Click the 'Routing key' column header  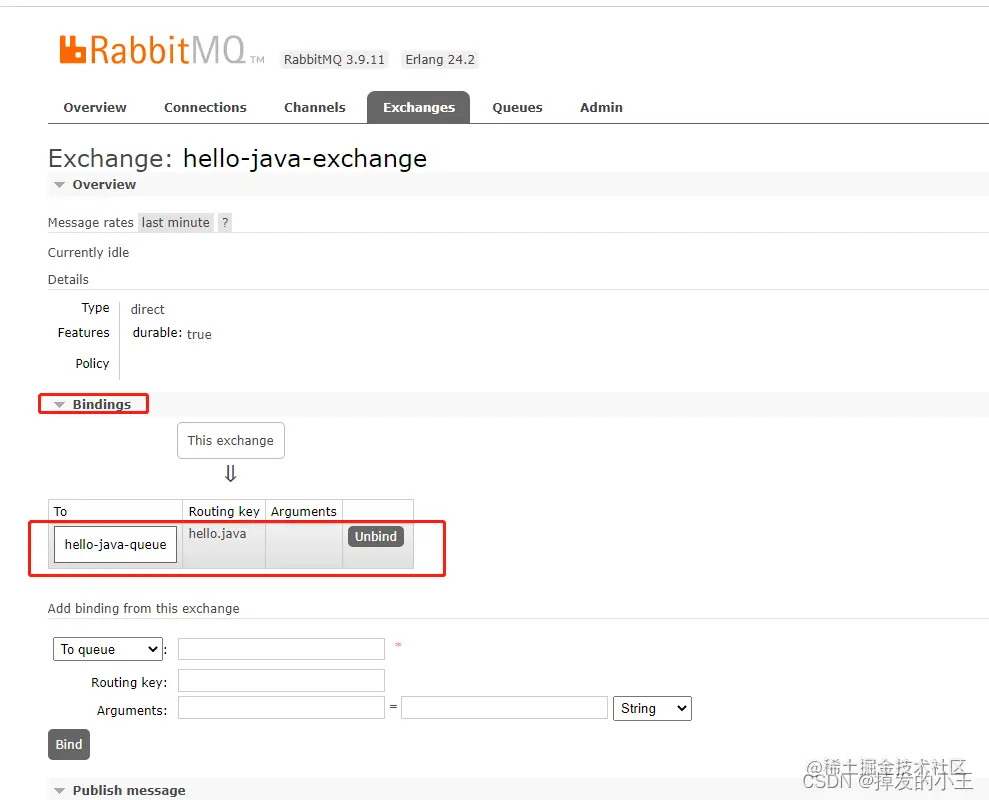pyautogui.click(x=224, y=511)
